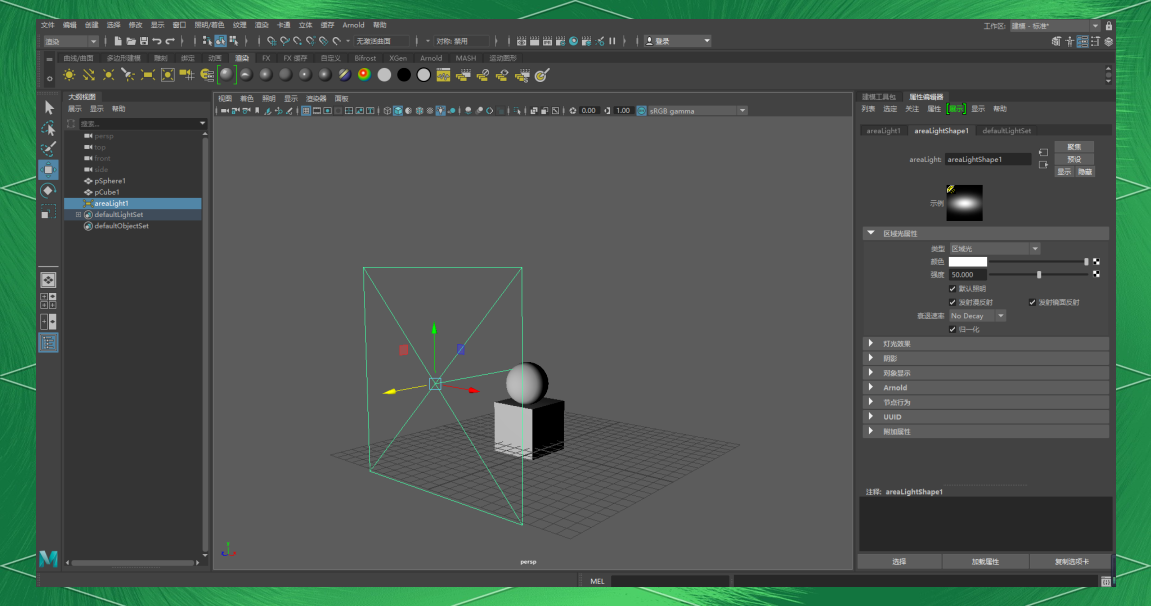This screenshot has width=1151, height=606.
Task: Create a volume light from the shelf
Action: tap(167, 75)
